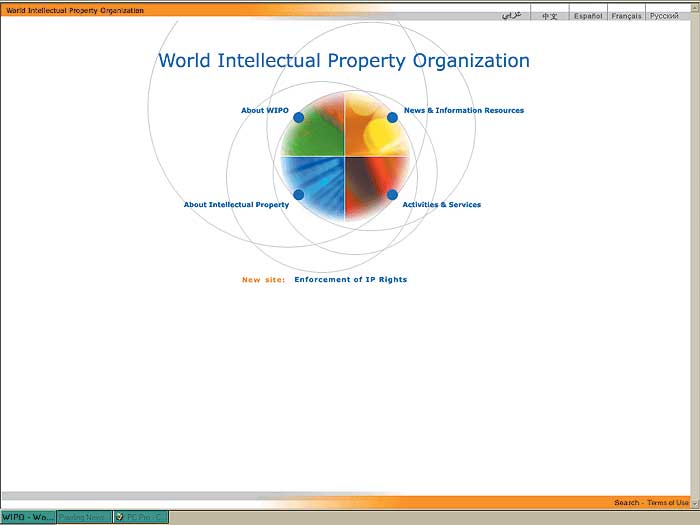700x525 pixels.
Task: Open the Terms of Use footer link
Action: [668, 503]
